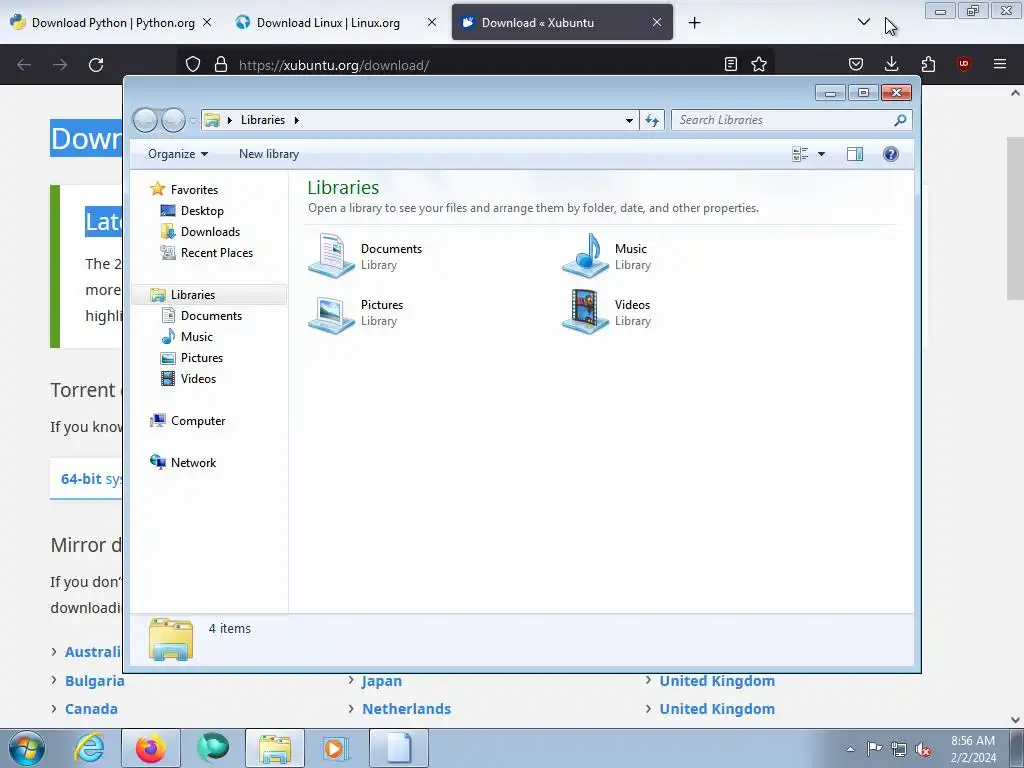Click the tracking protection shield icon
The height and width of the screenshot is (768, 1024).
coord(193,65)
